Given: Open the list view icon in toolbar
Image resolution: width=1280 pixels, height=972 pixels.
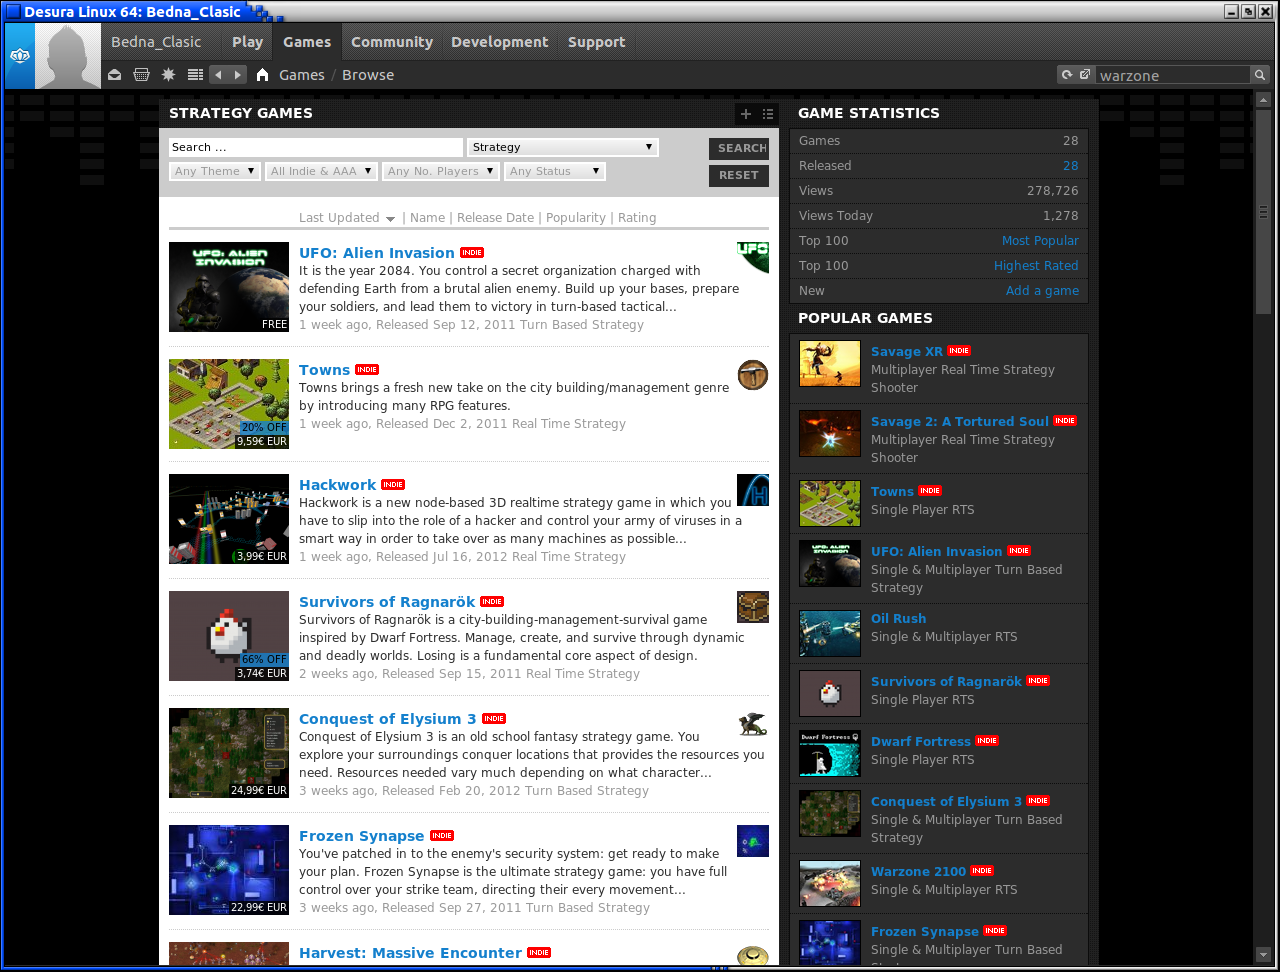Looking at the screenshot, I should point(195,75).
